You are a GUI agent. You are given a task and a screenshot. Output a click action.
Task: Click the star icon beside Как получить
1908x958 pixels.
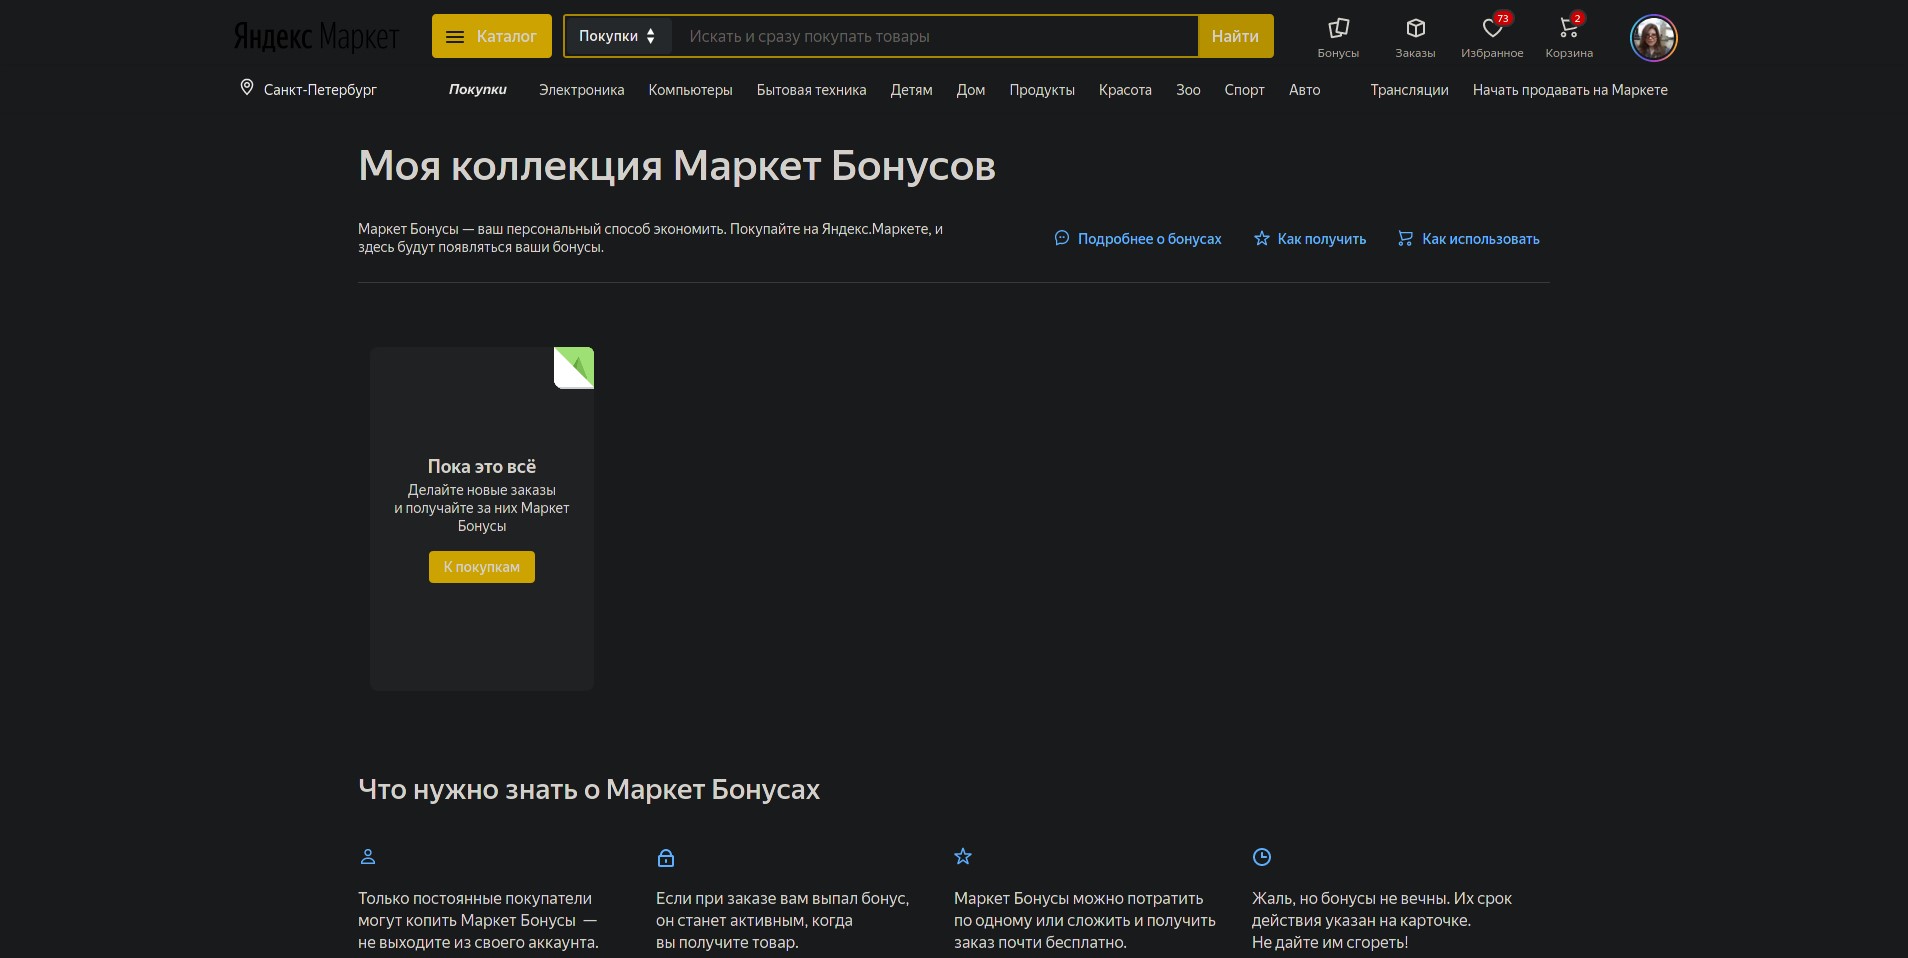(x=1261, y=238)
